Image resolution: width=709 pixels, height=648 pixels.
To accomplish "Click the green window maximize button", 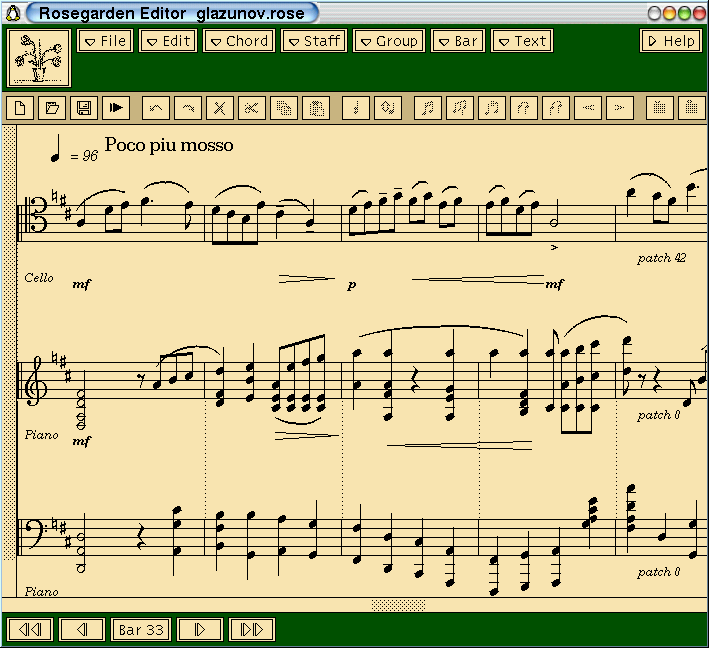I will click(685, 14).
